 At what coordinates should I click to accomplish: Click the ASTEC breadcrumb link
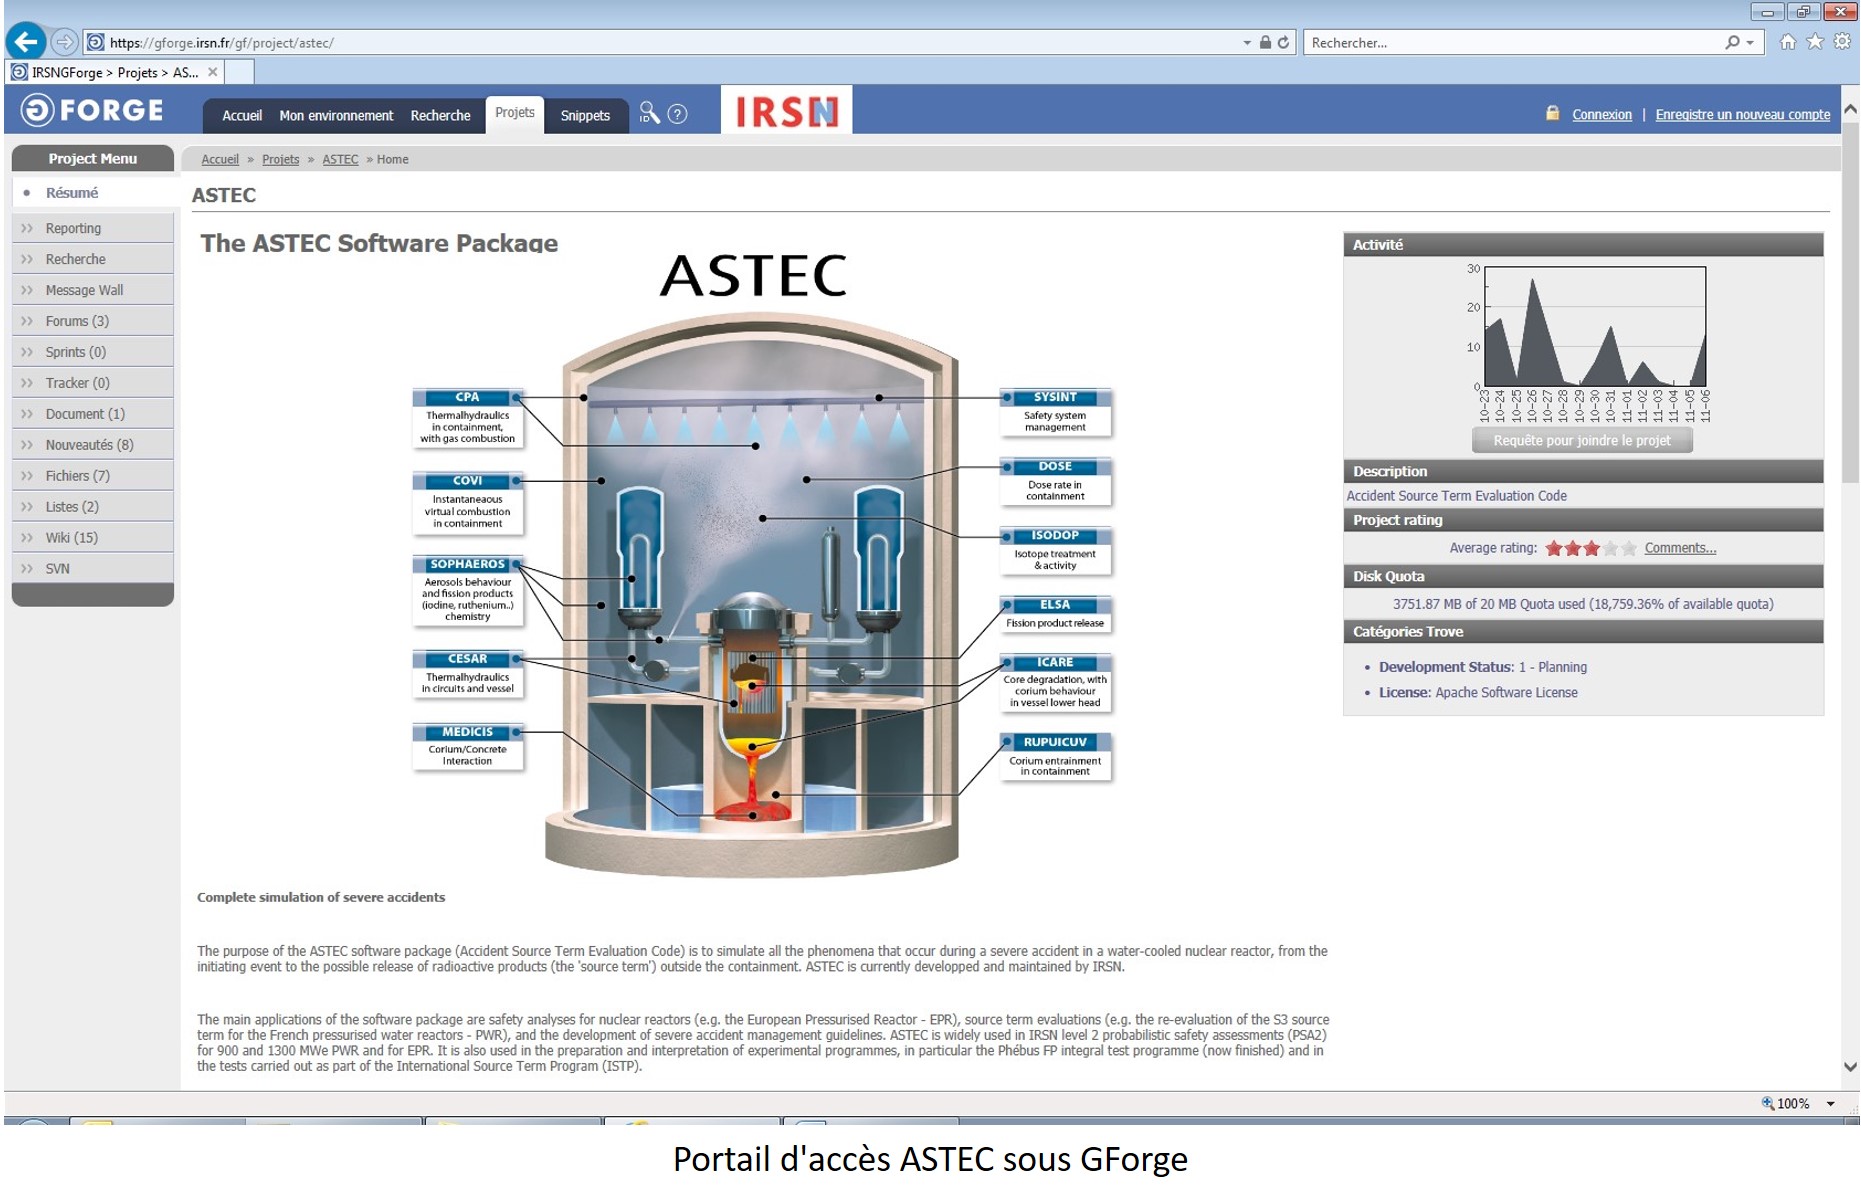click(340, 159)
